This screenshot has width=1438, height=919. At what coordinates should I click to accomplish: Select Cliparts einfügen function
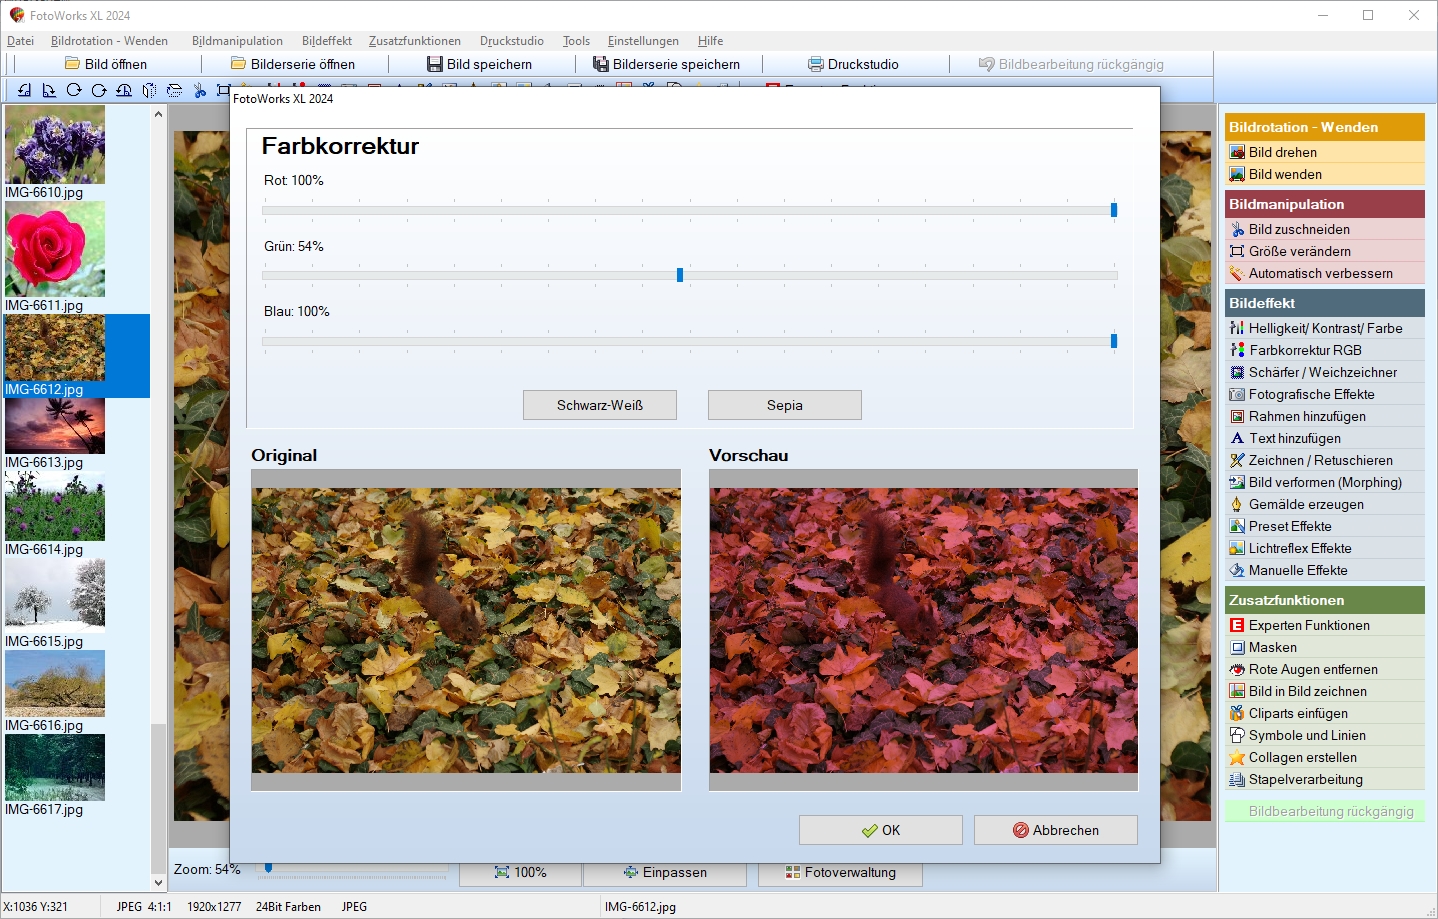(x=1297, y=713)
